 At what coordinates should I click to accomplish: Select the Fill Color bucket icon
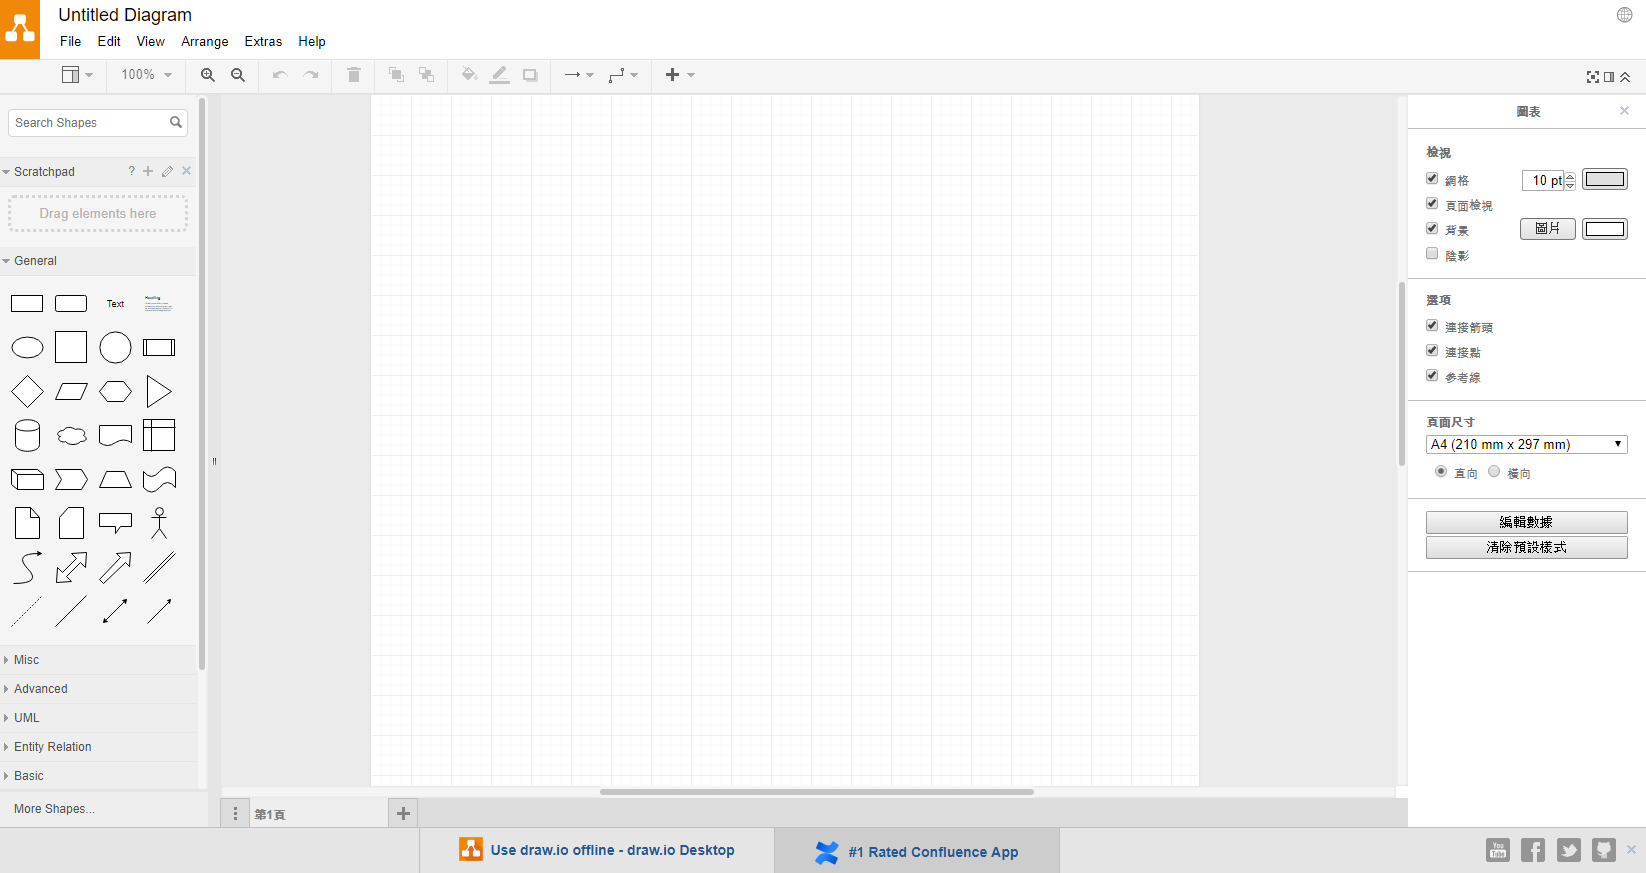[469, 75]
